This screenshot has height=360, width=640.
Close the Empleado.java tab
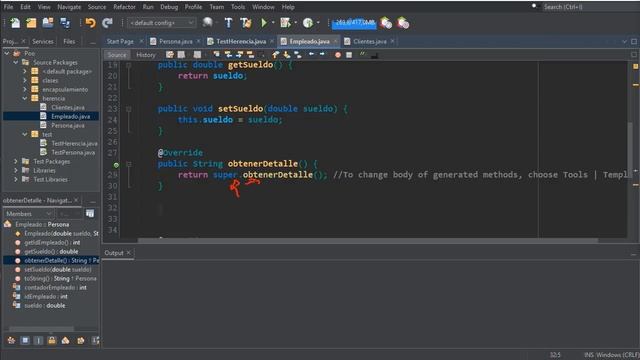click(x=335, y=41)
